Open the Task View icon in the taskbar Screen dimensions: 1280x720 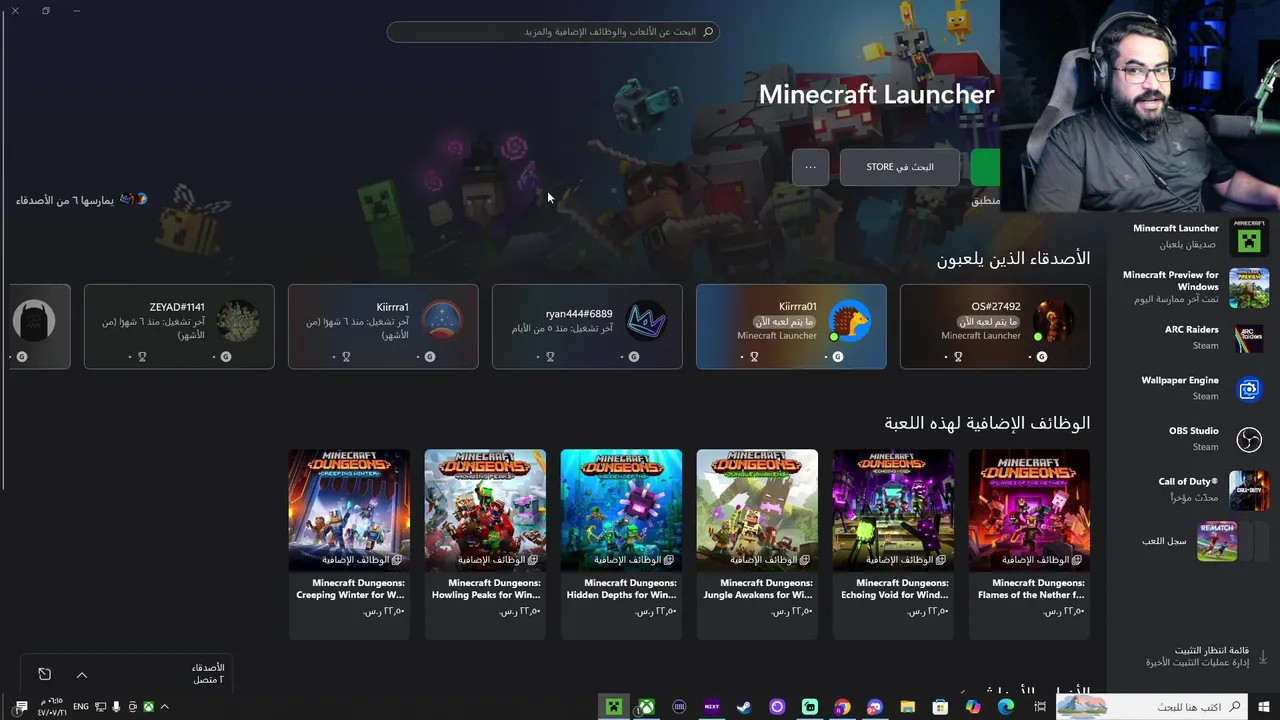click(1040, 707)
